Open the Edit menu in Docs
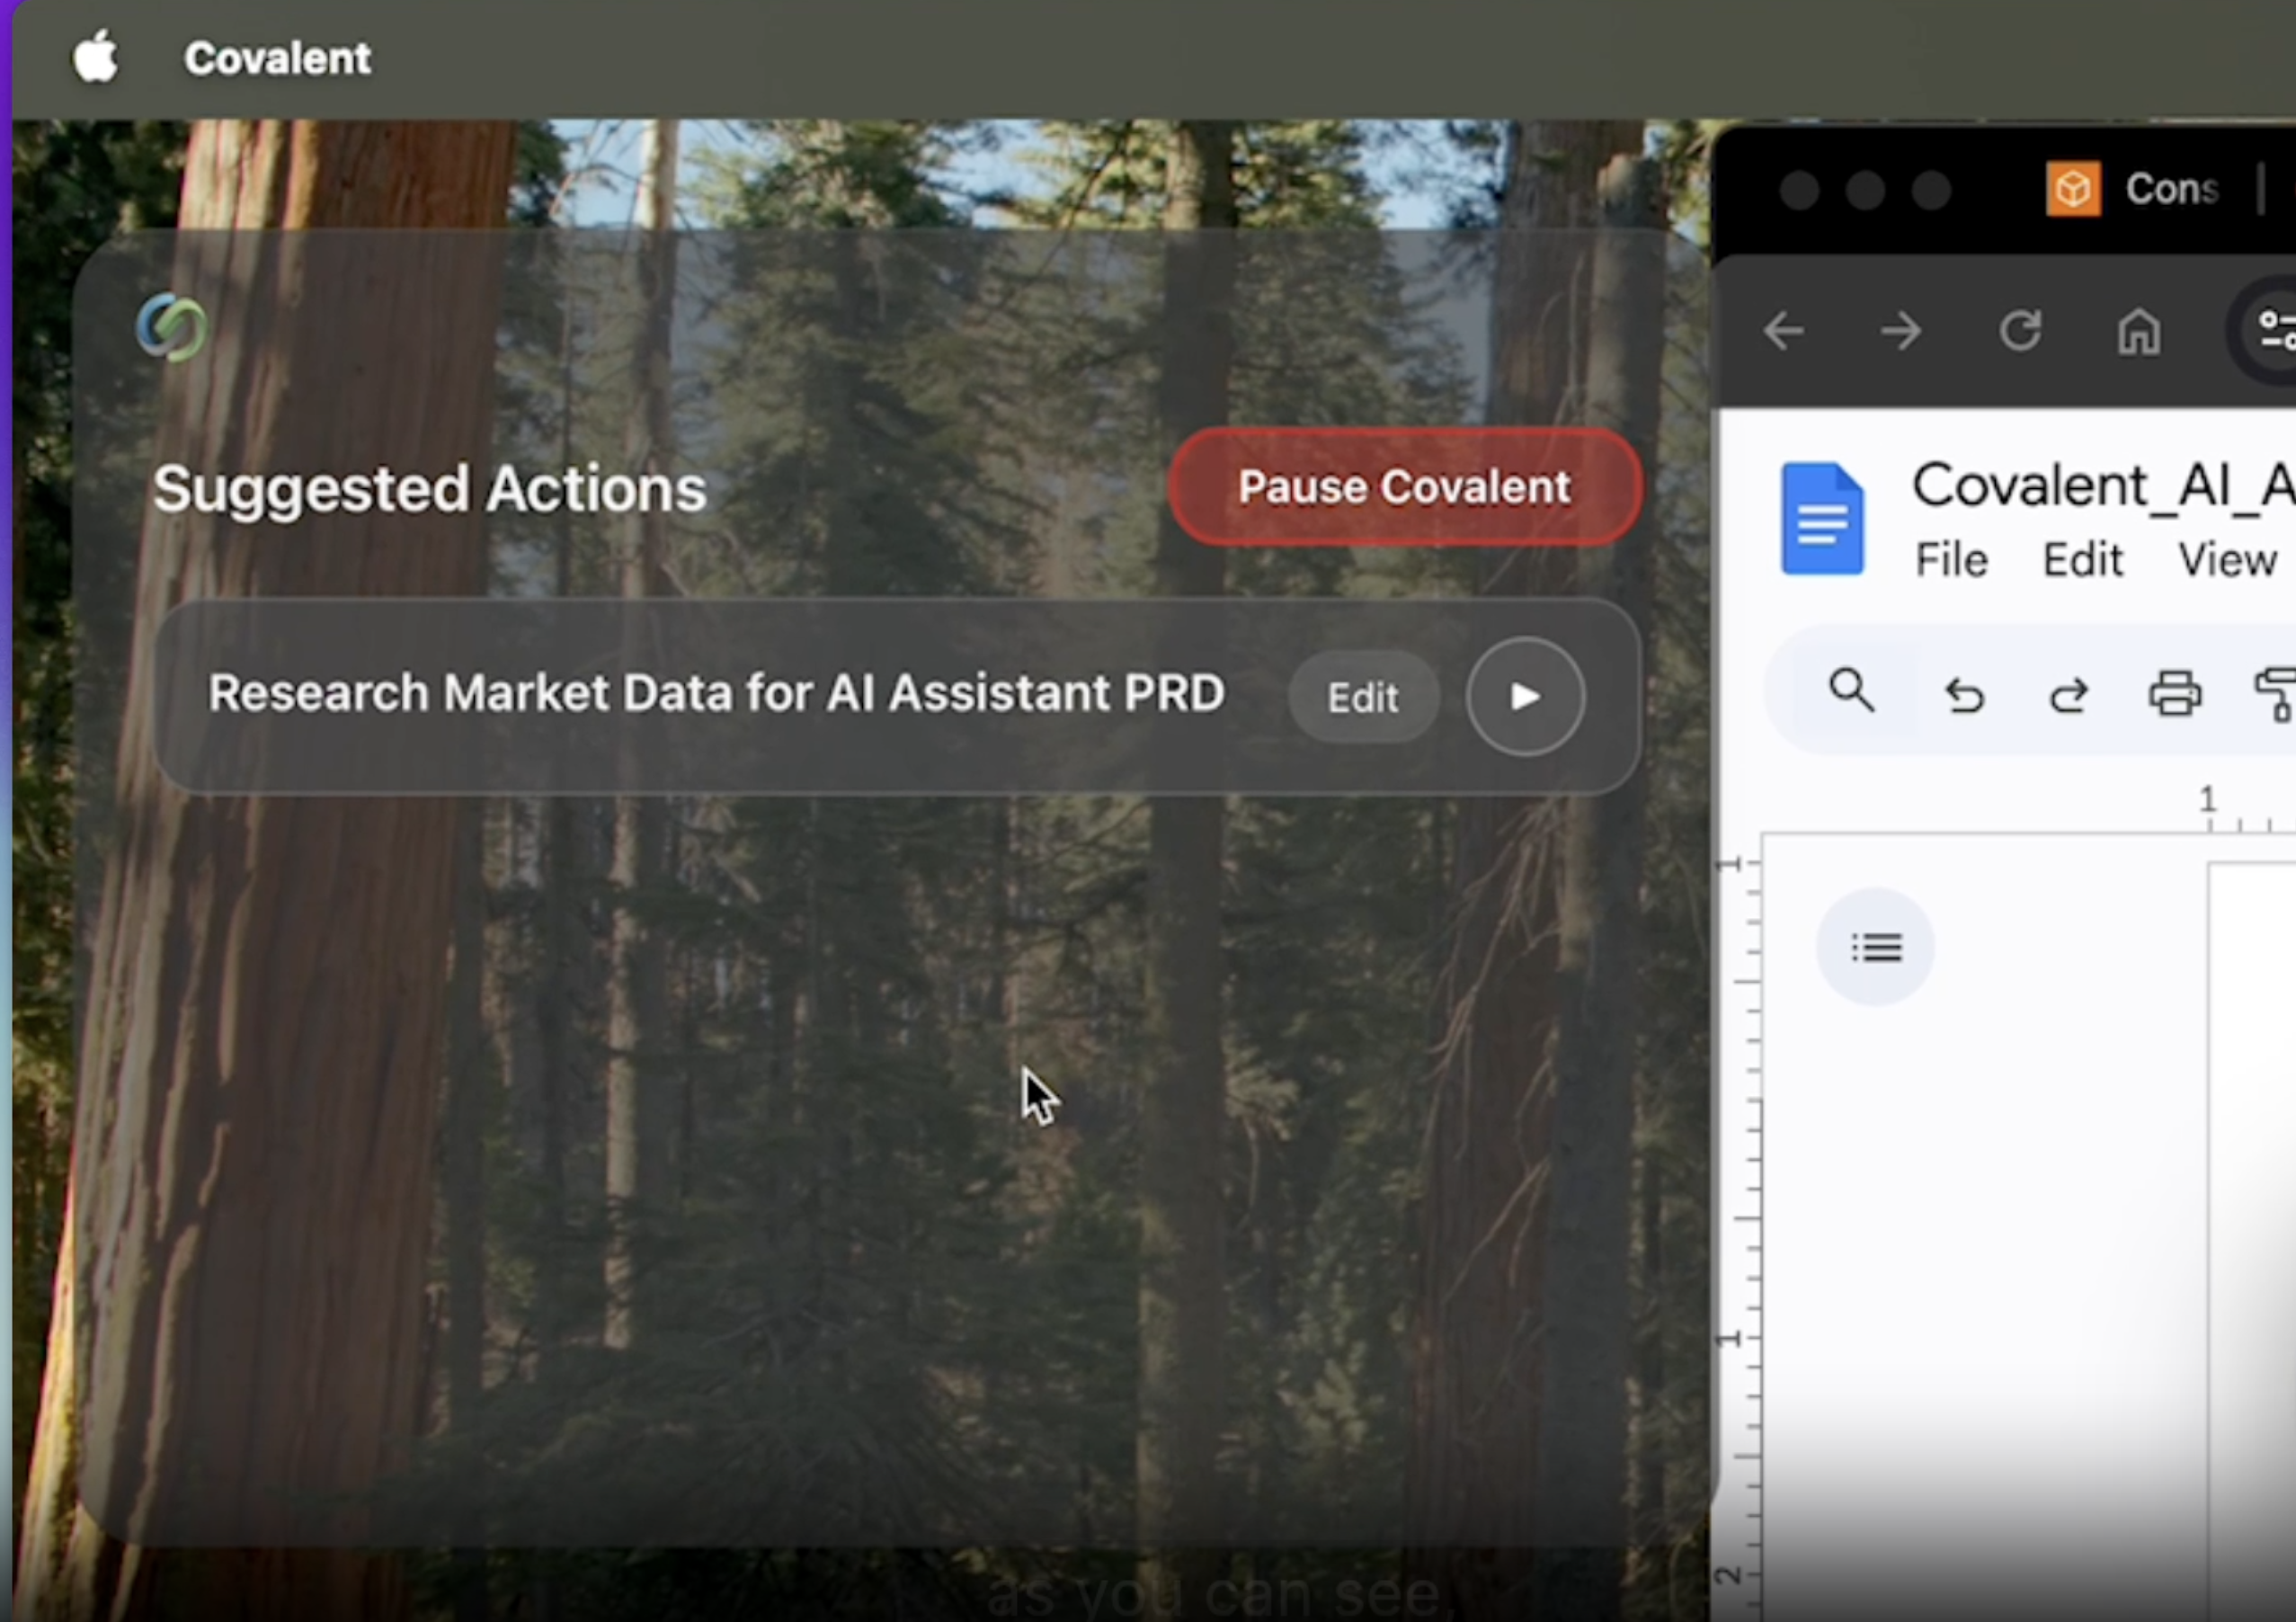 coord(2082,560)
